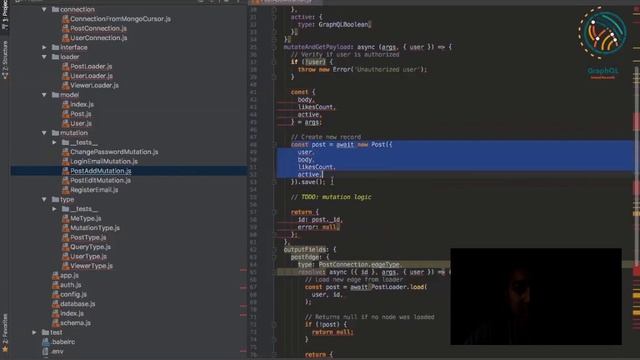Expand __tests__ folder under type

pos(54,209)
